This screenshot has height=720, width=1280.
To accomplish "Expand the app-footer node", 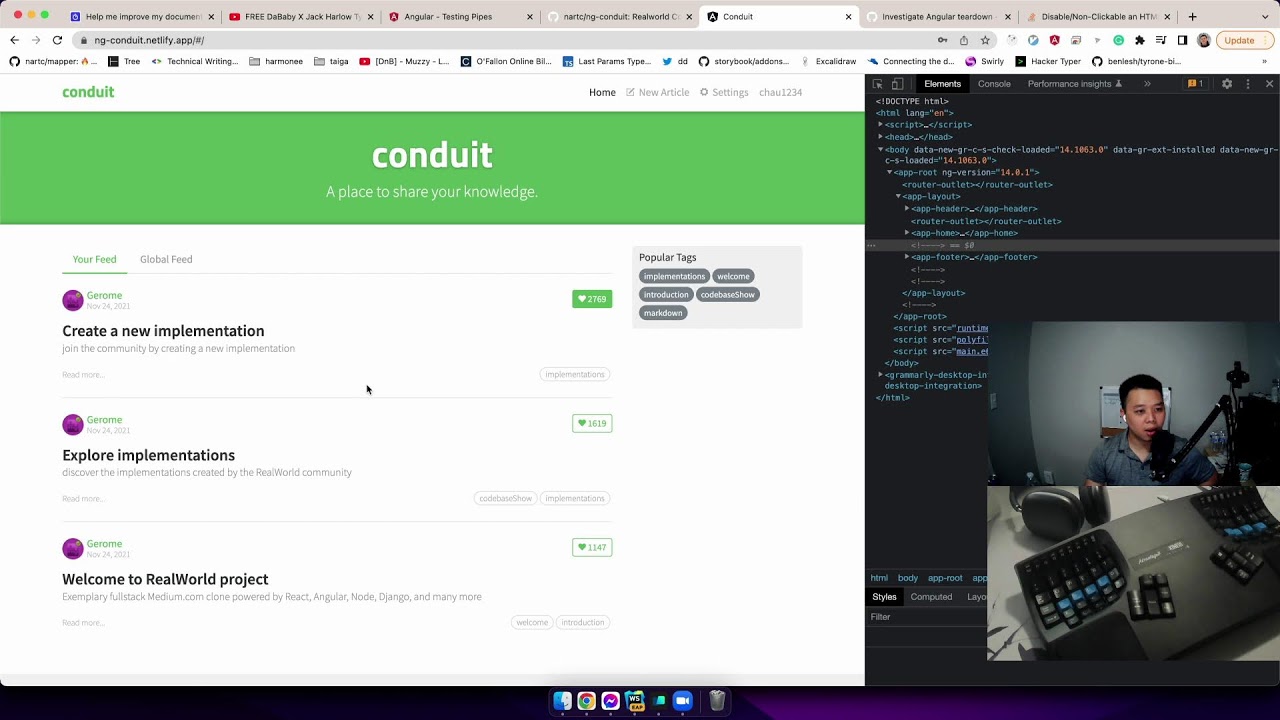I will tap(907, 257).
